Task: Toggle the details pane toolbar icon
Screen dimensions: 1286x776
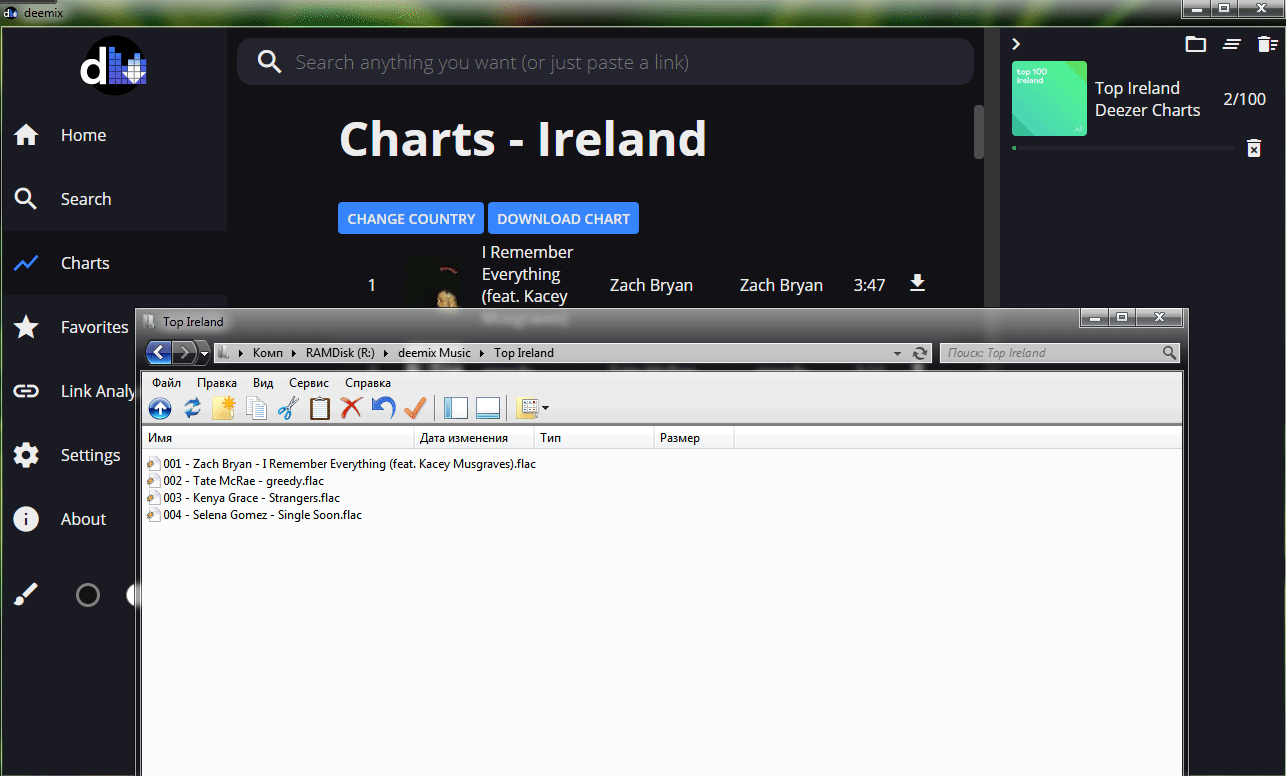Action: pos(488,408)
